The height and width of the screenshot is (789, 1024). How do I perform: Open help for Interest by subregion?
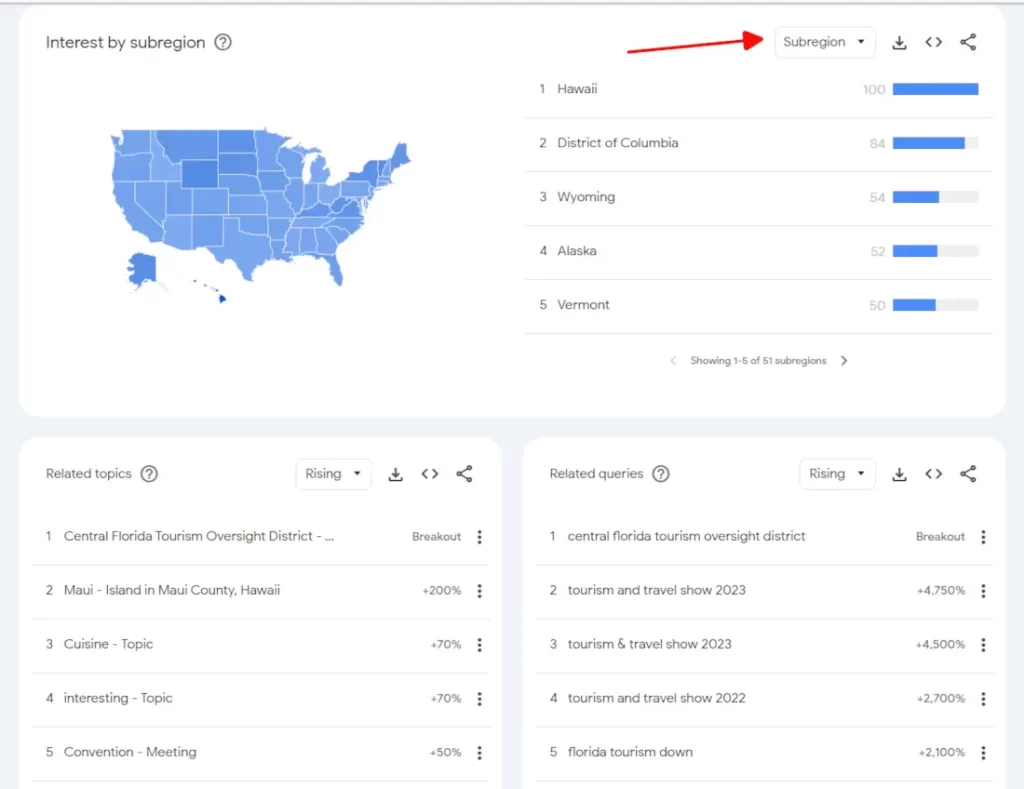click(x=223, y=42)
